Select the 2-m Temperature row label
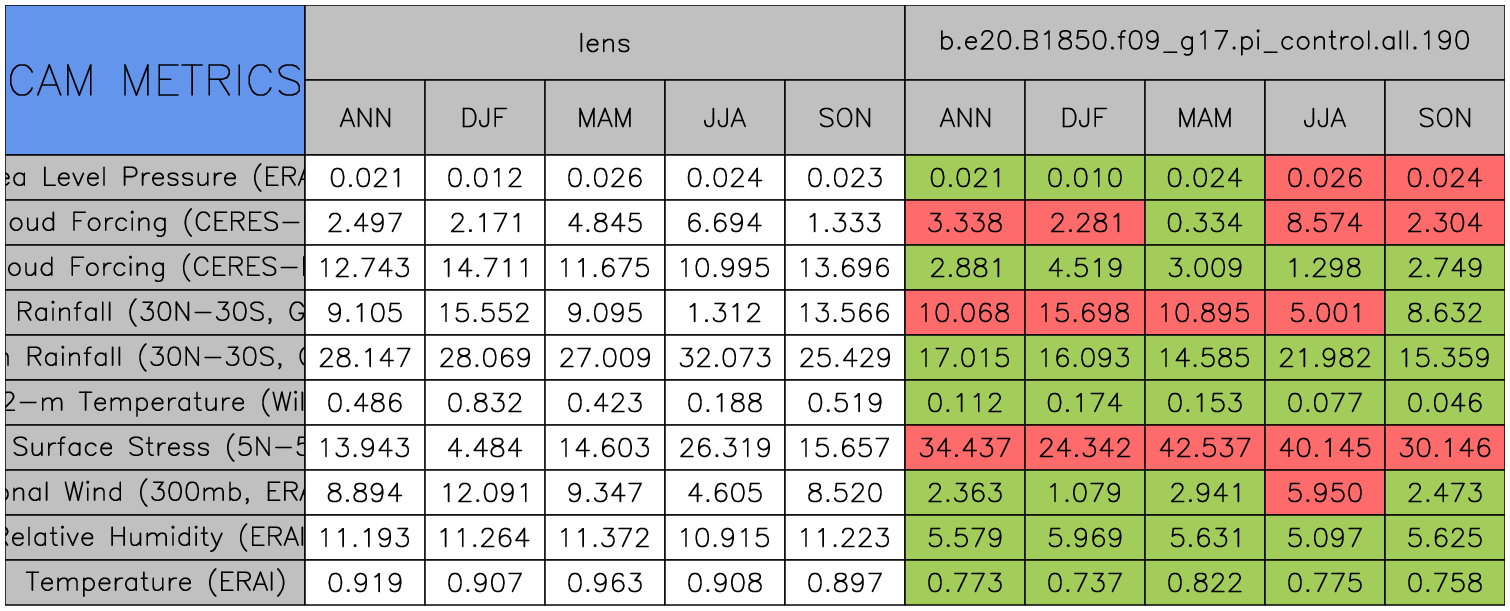The height and width of the screenshot is (611, 1510). (x=155, y=403)
